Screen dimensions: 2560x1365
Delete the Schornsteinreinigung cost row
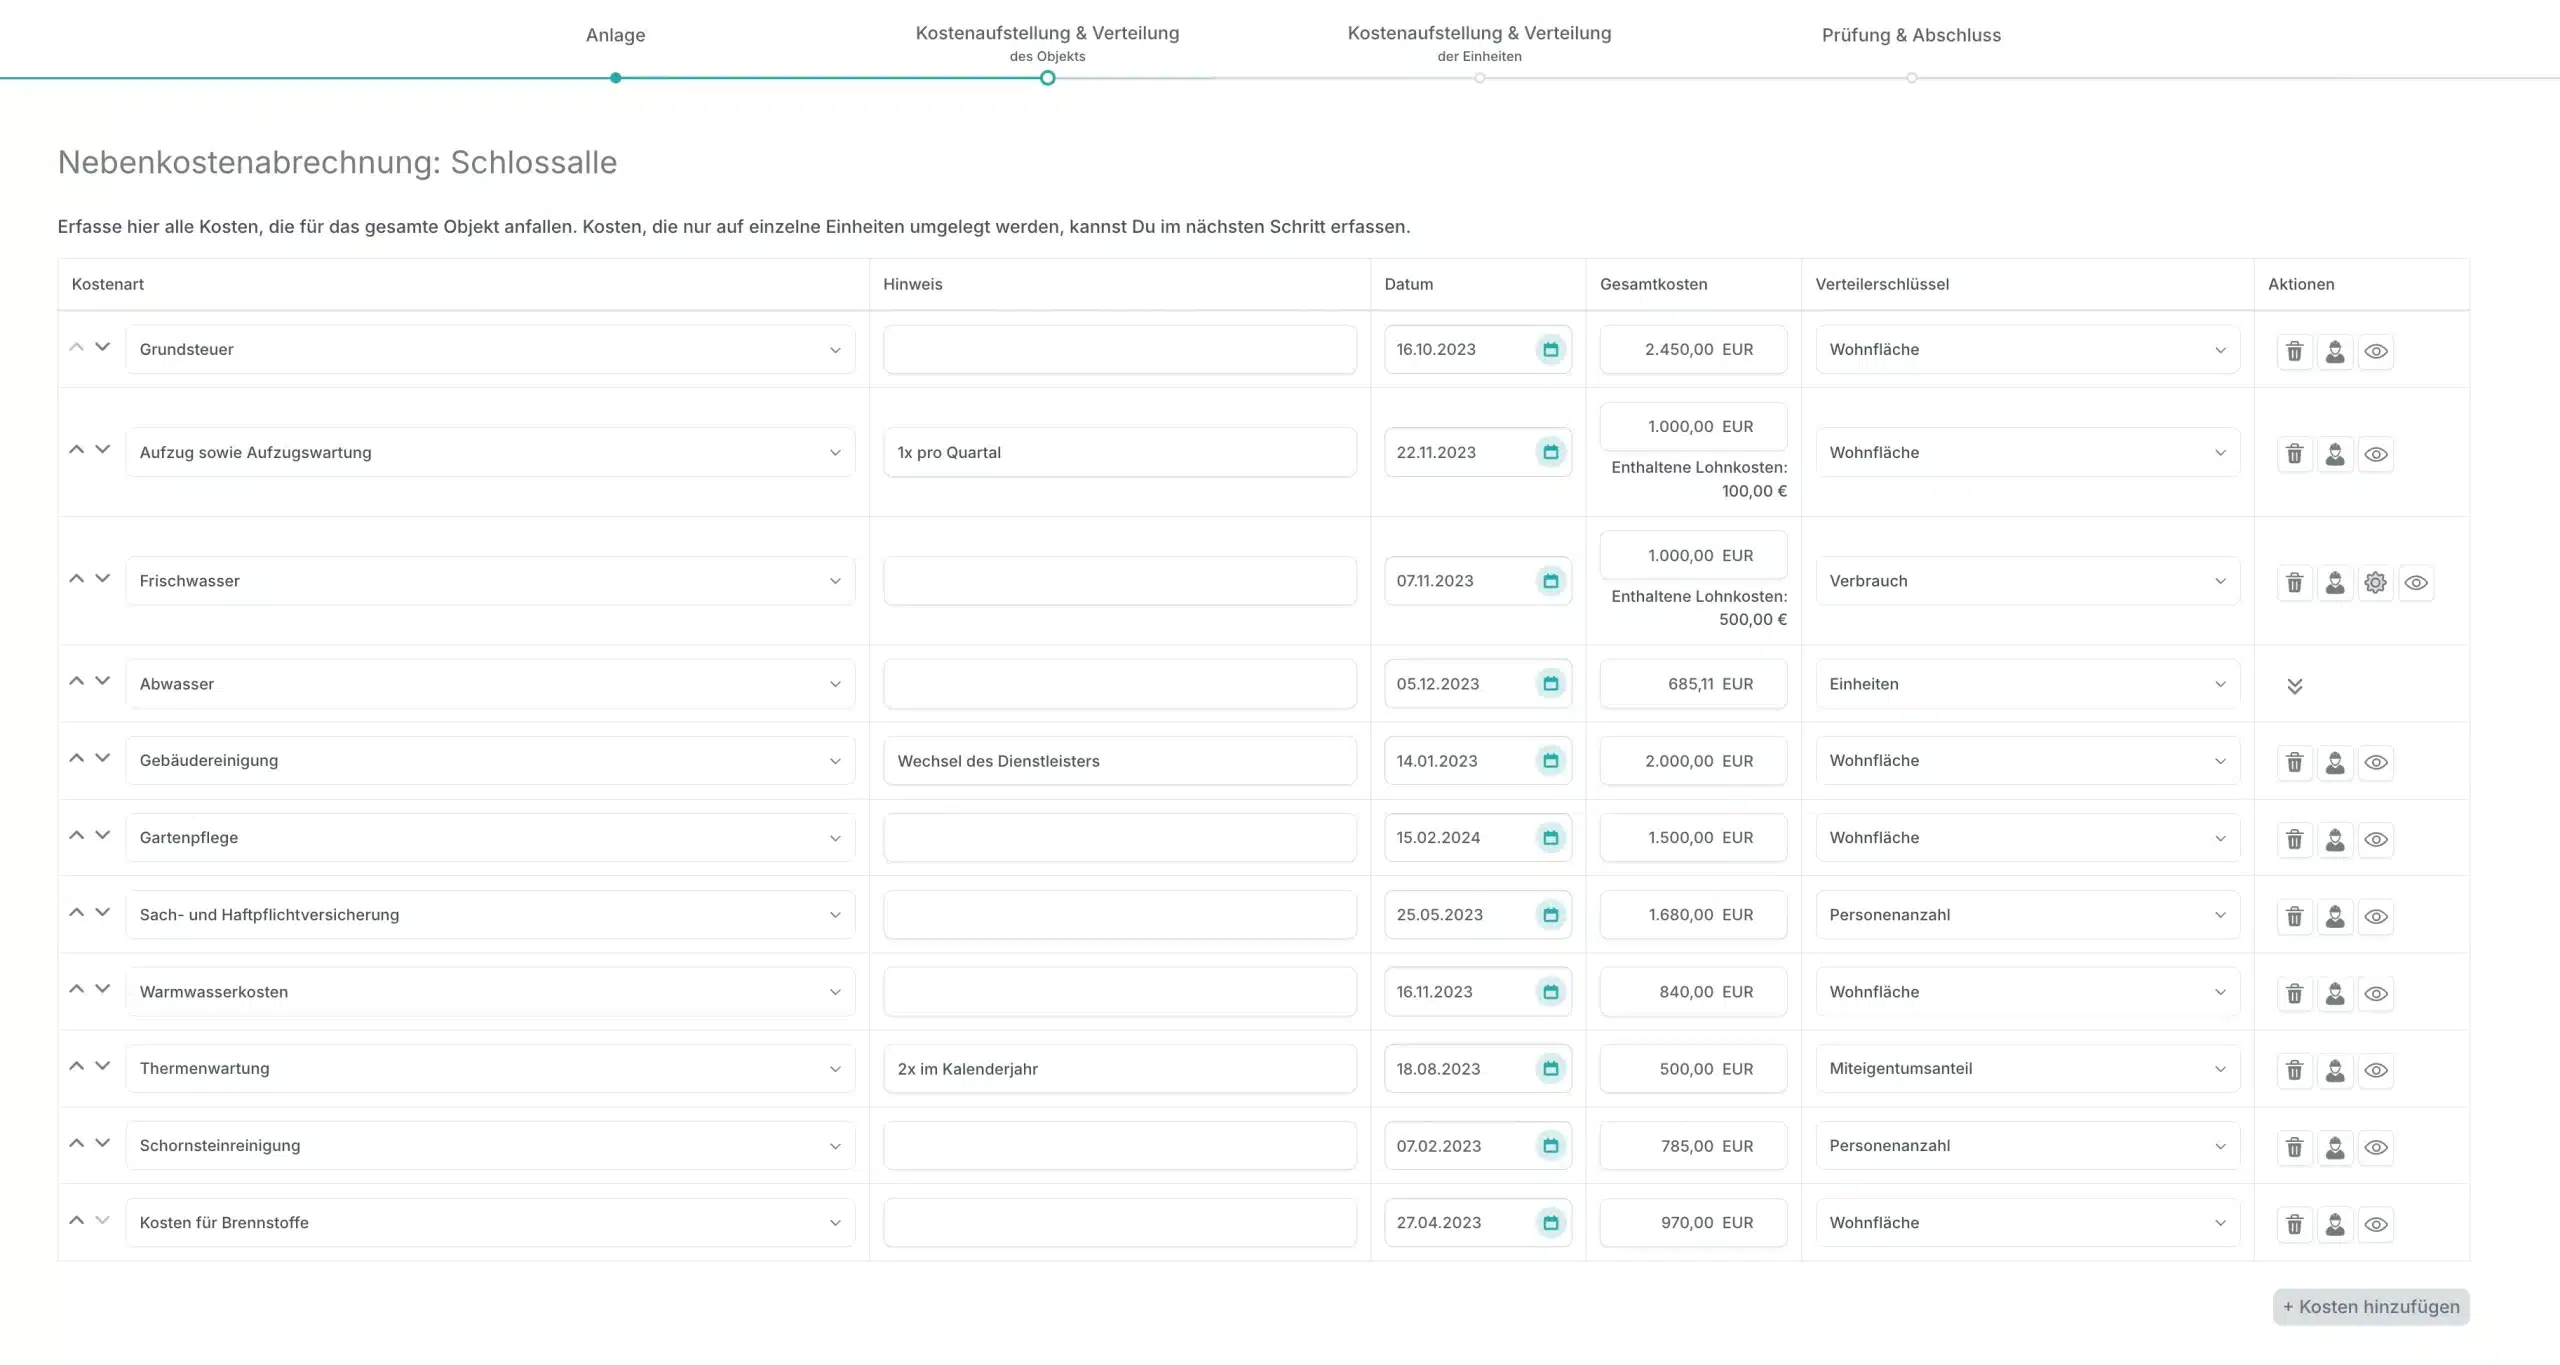coord(2295,1147)
